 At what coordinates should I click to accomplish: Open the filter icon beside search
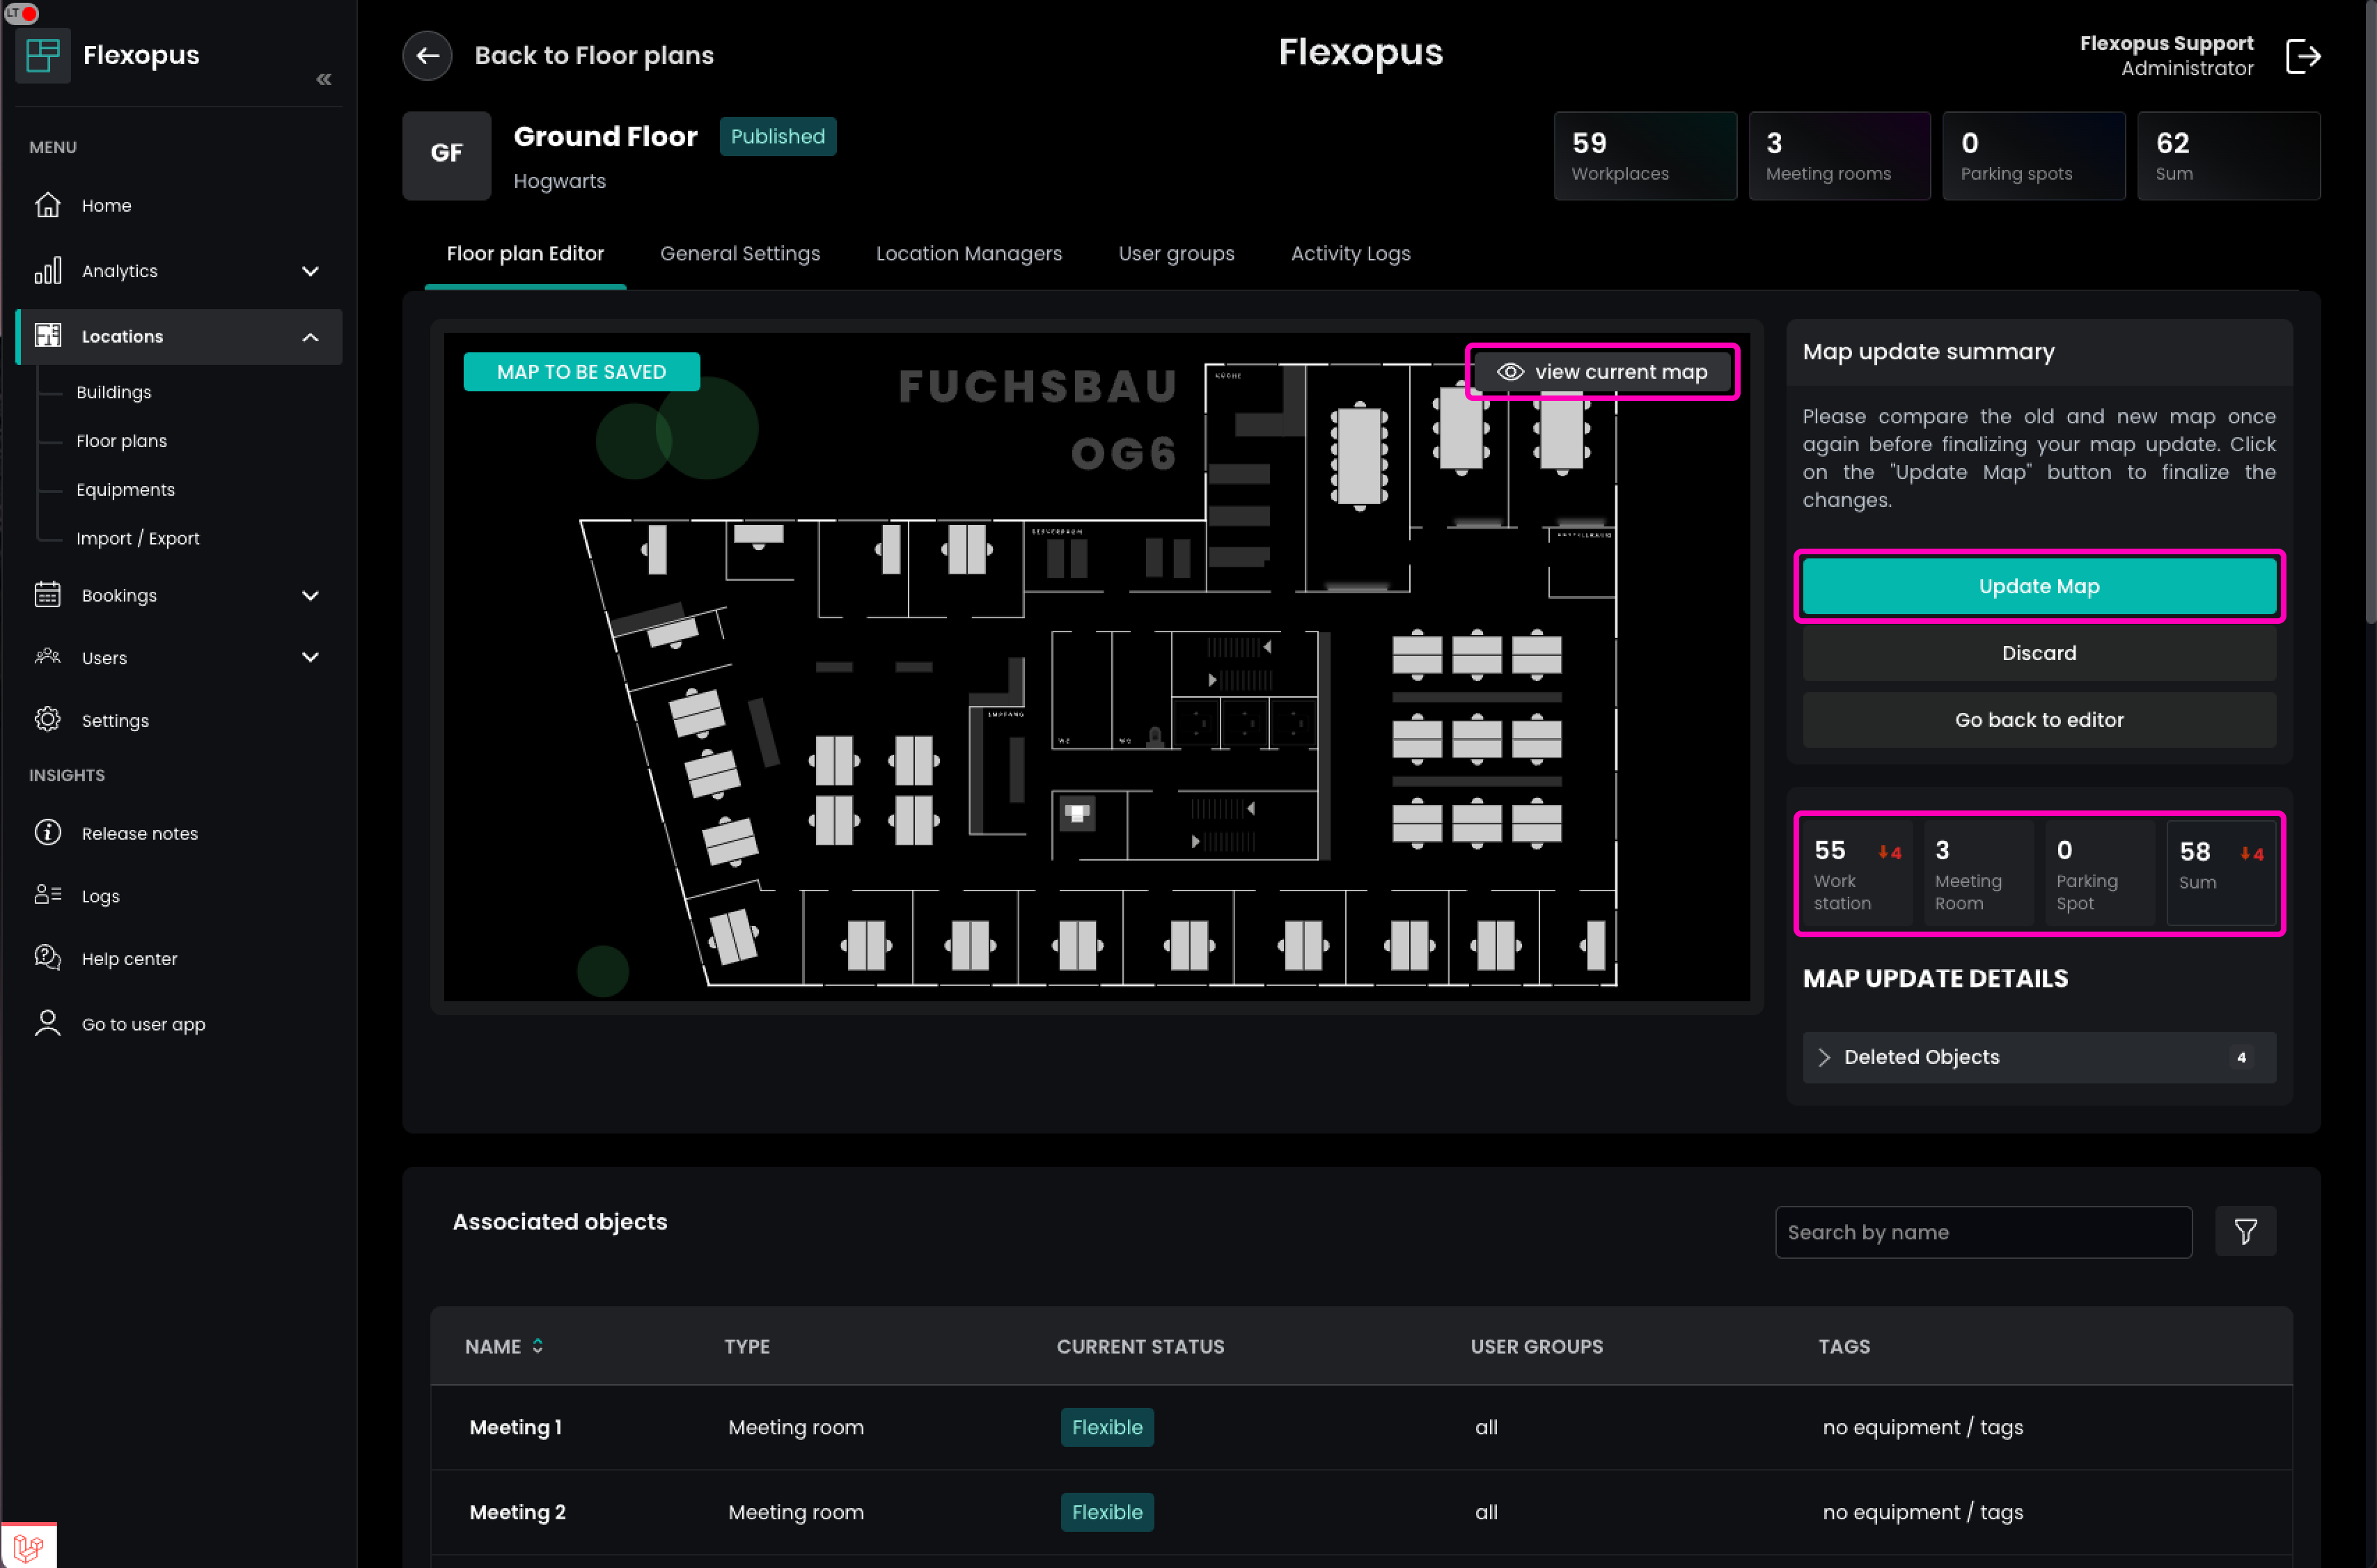(2245, 1232)
